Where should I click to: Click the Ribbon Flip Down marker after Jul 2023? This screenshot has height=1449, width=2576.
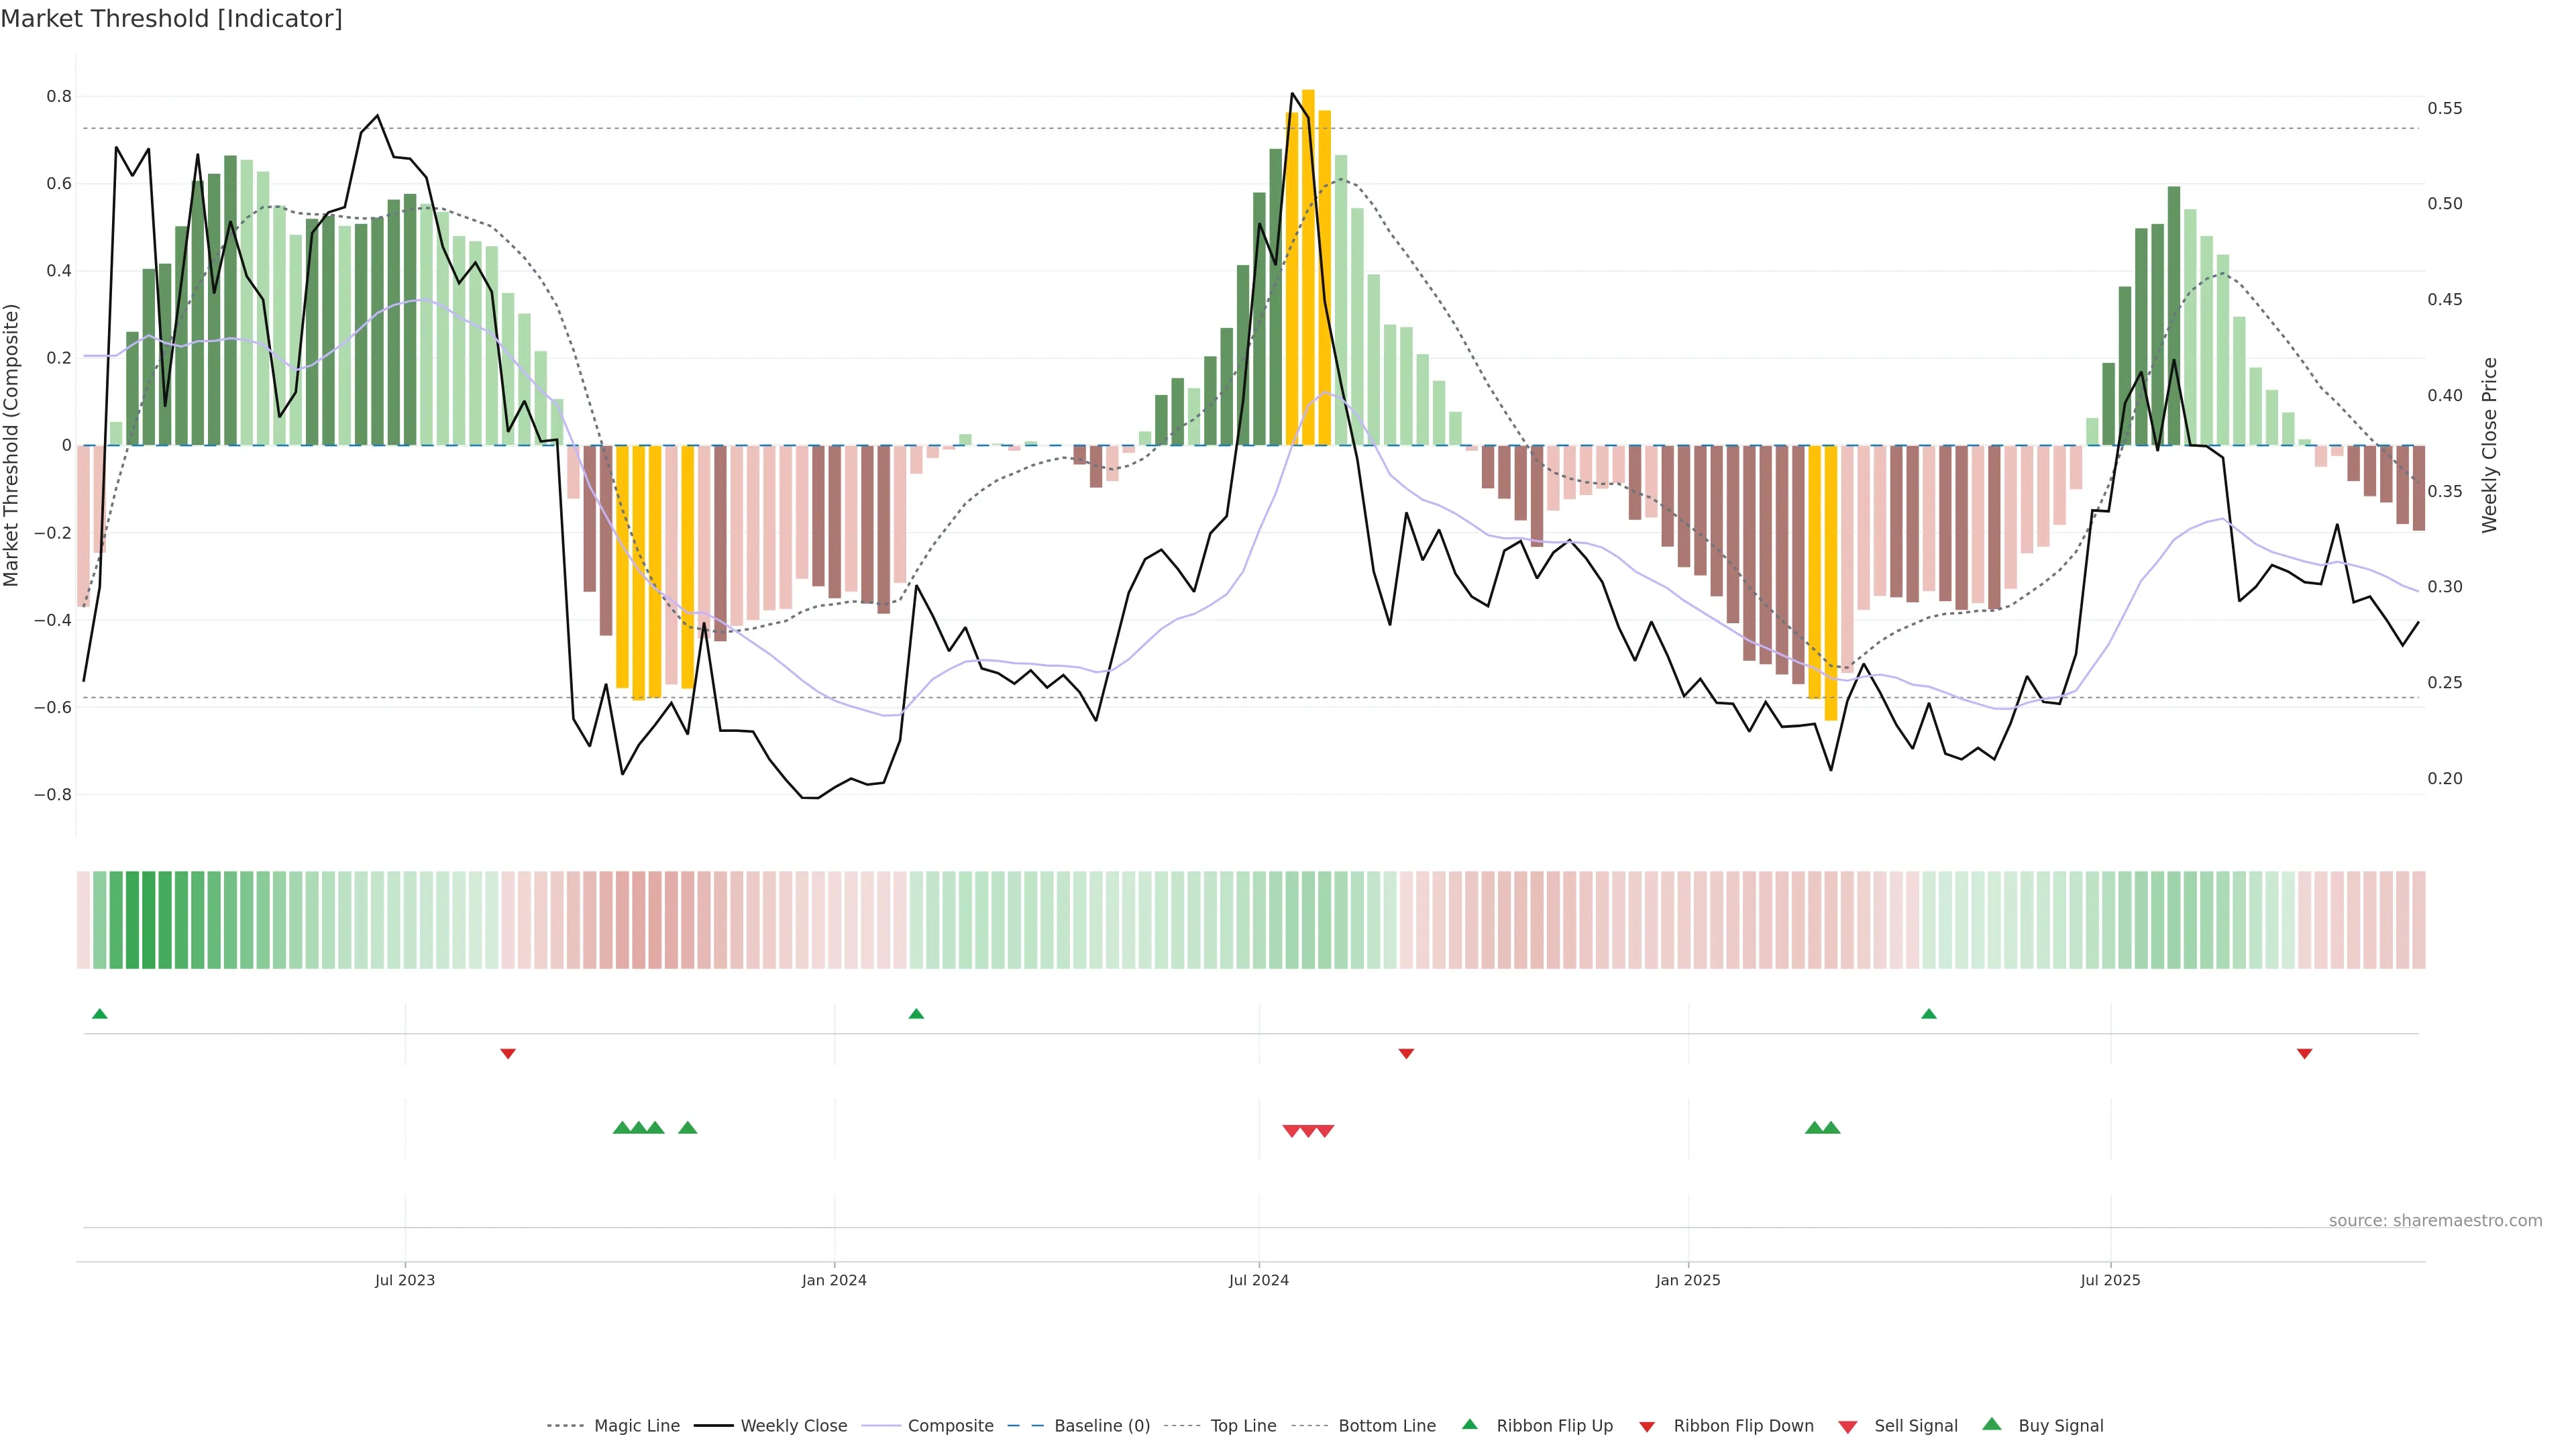point(508,1054)
